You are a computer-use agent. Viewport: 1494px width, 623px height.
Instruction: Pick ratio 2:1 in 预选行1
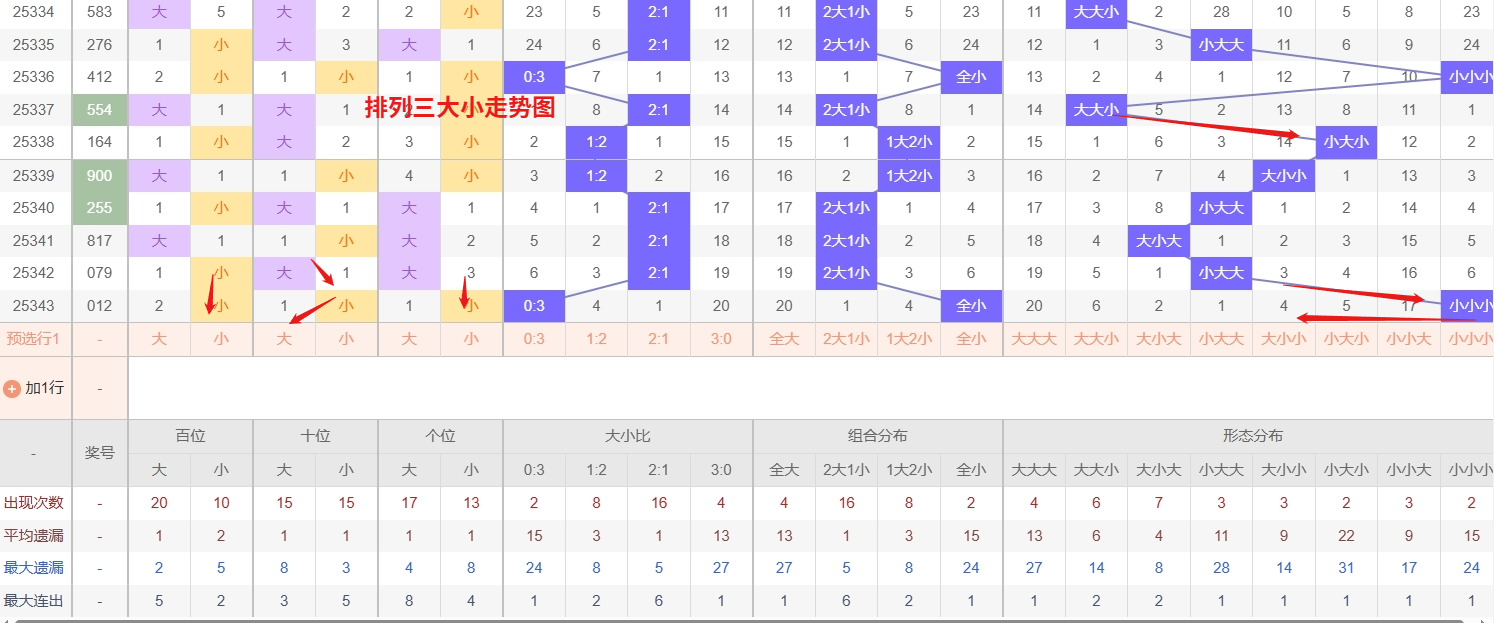point(659,339)
